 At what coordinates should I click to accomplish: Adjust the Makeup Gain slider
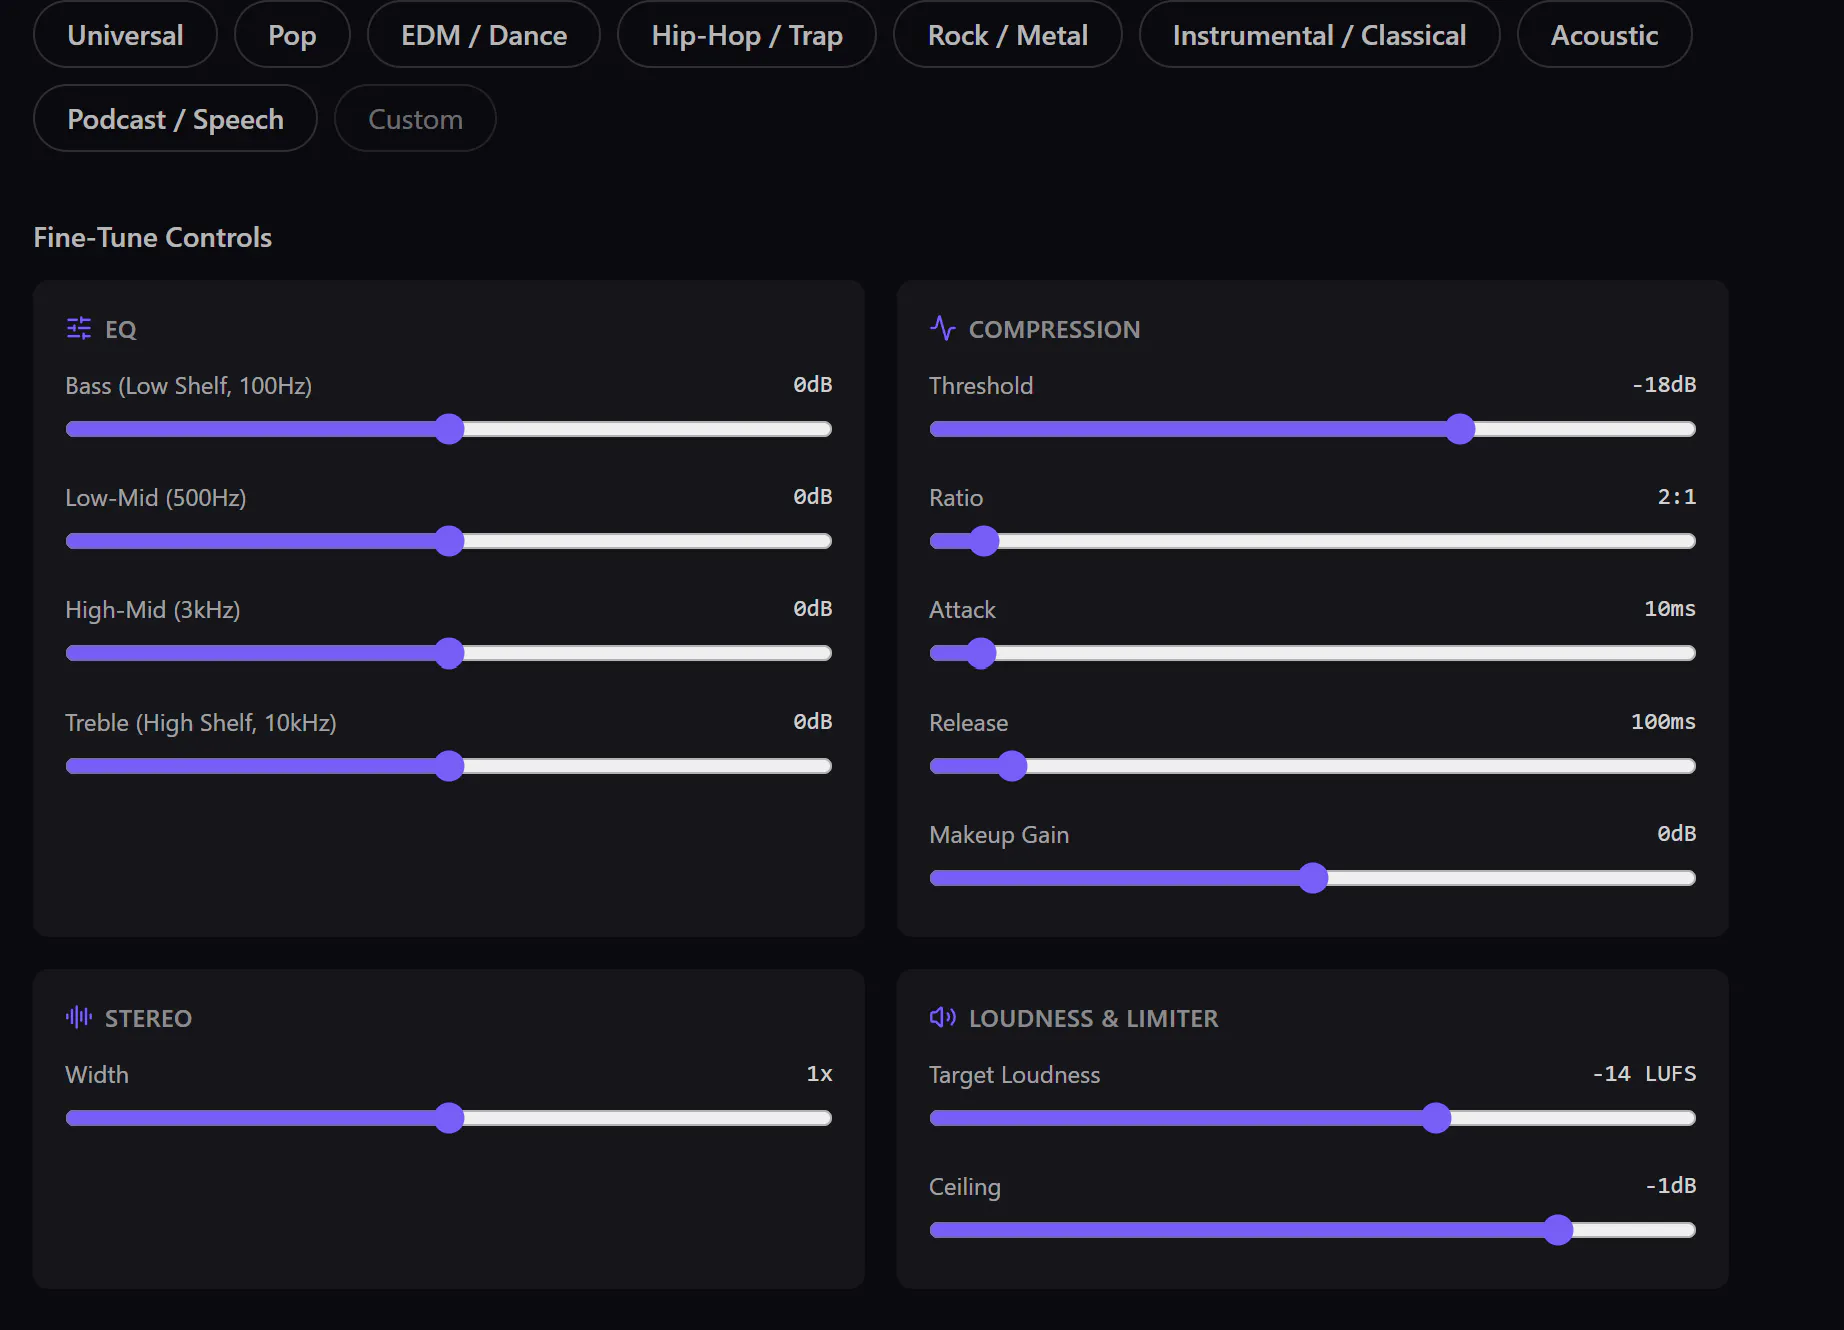(x=1313, y=878)
